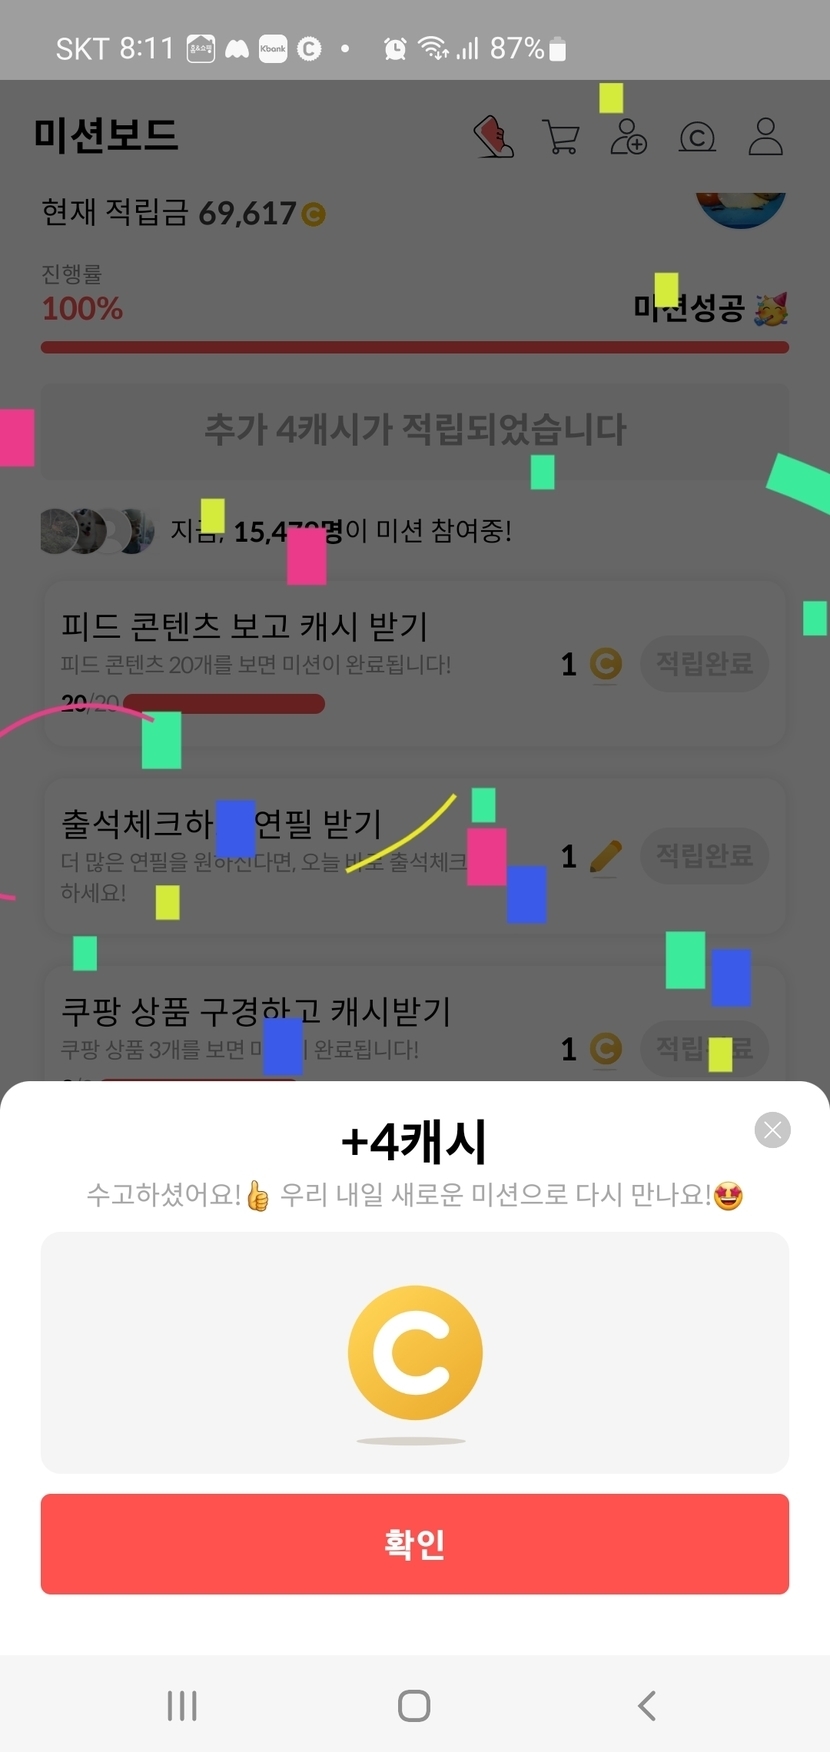Open the profile icon
Viewport: 830px width, 1752px height.
(766, 137)
